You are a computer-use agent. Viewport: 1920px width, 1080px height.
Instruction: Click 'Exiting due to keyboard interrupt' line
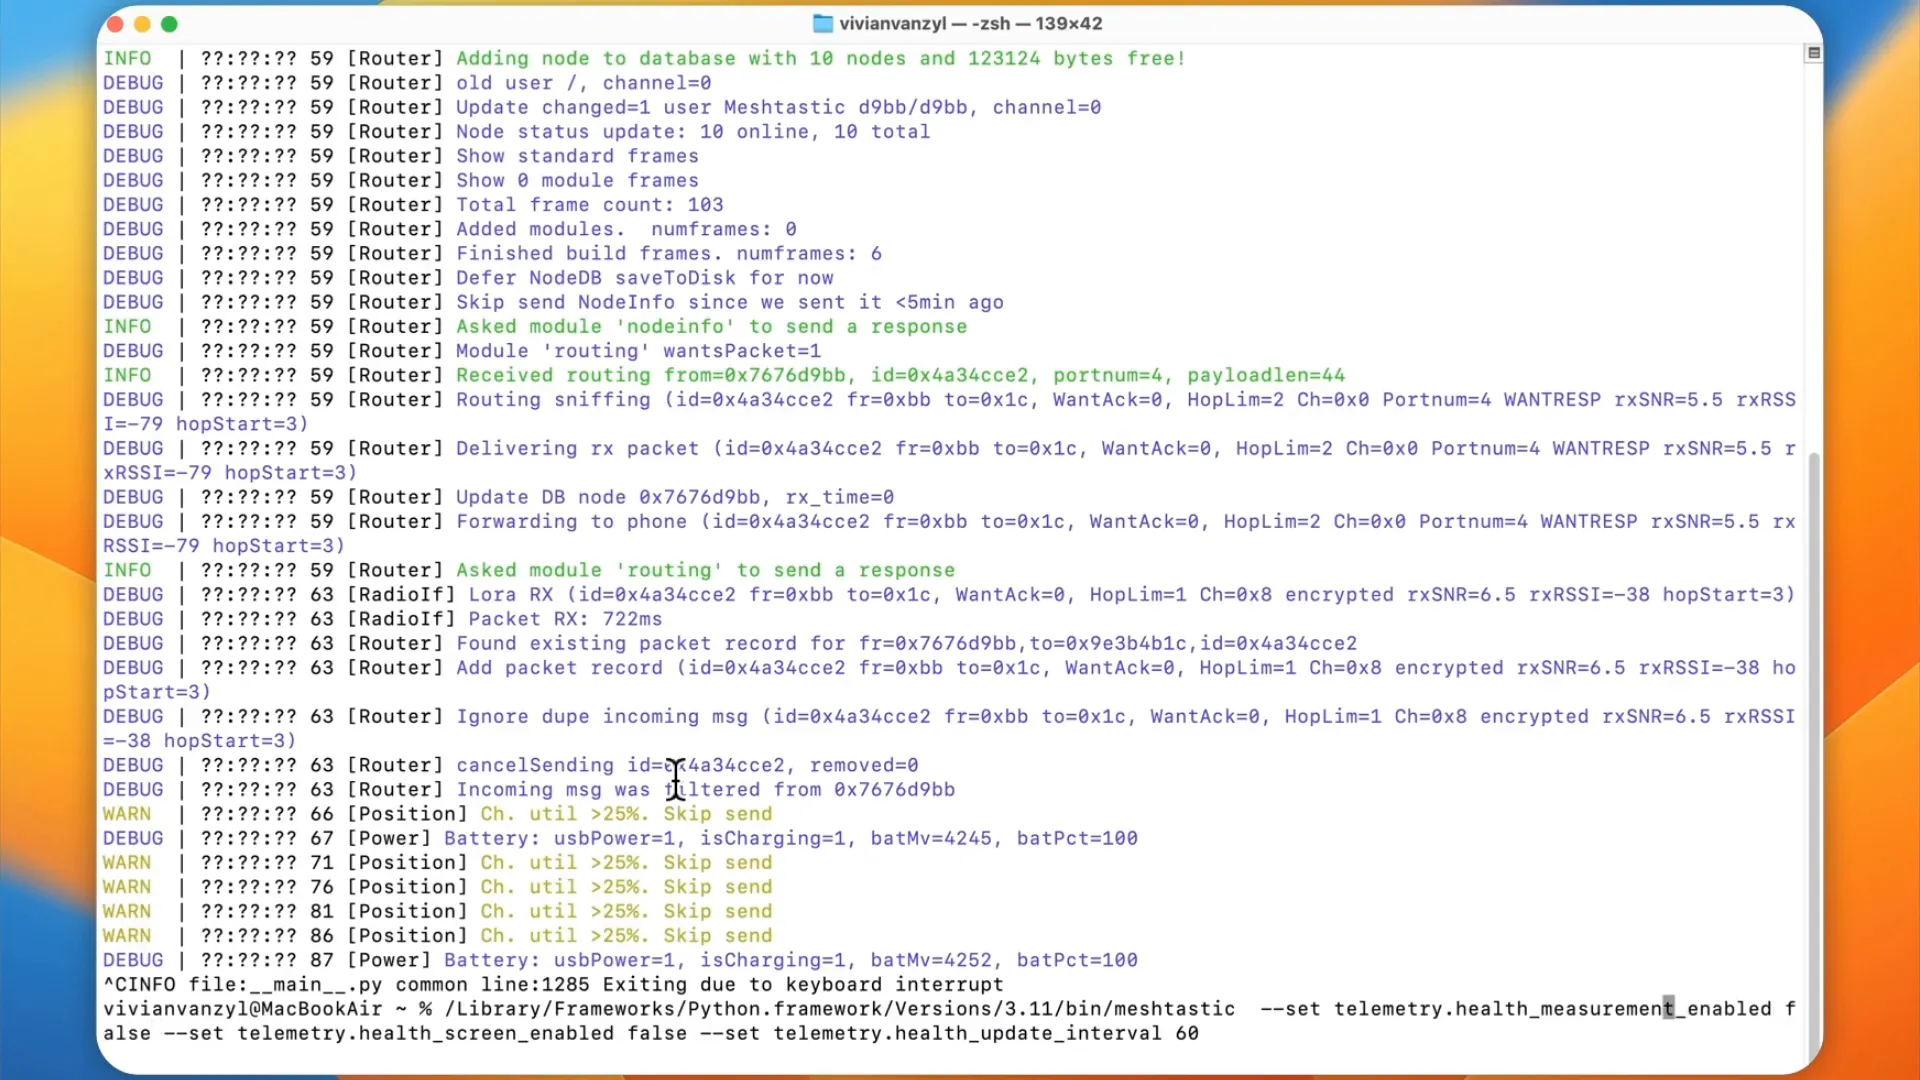[x=554, y=985]
